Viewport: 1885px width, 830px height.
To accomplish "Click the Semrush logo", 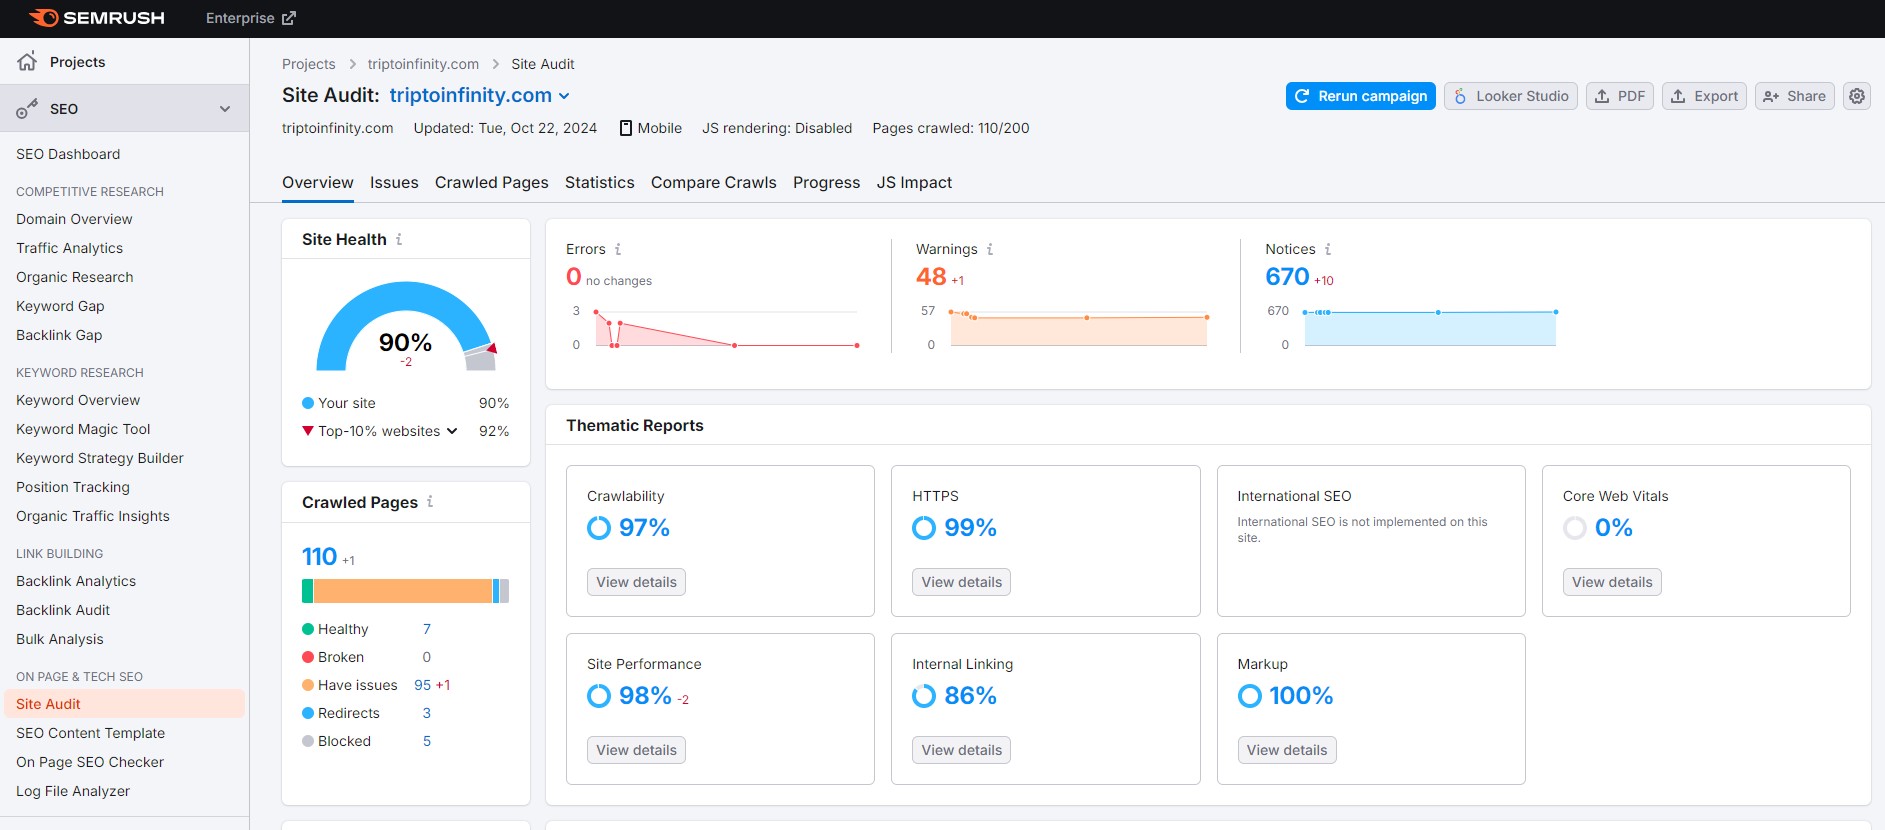I will click(97, 18).
